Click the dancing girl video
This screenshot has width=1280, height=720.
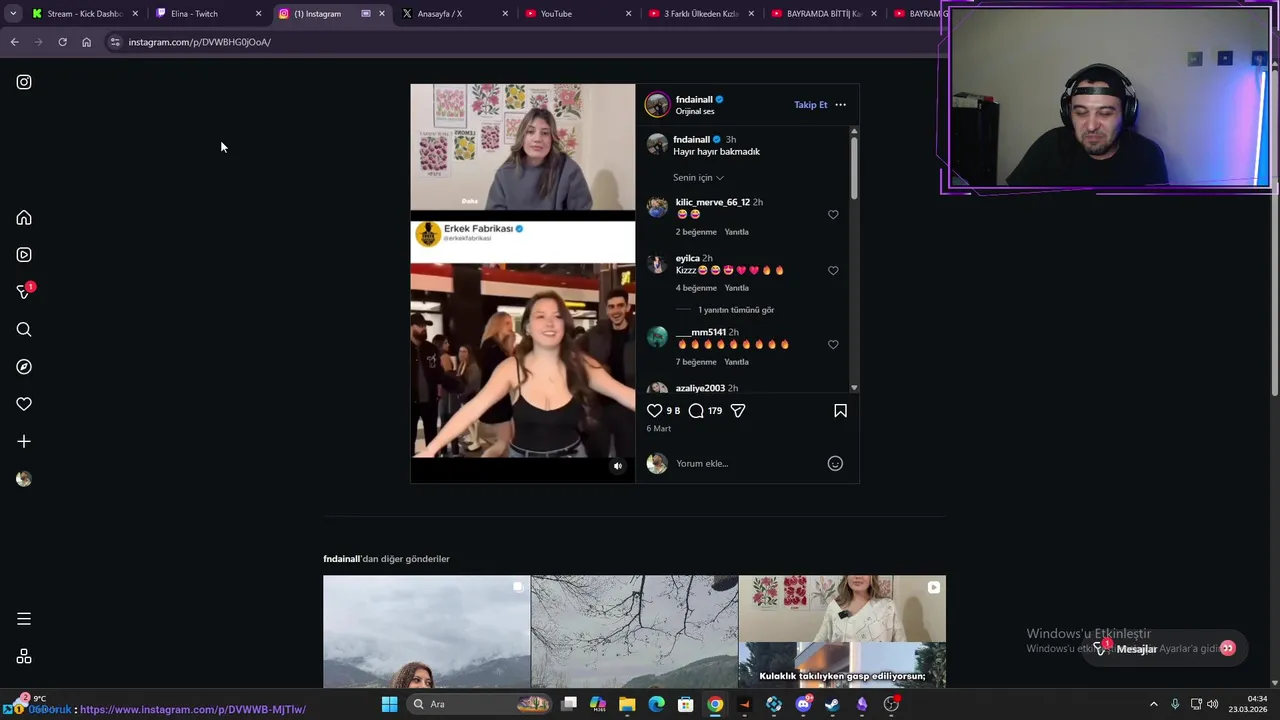point(522,360)
